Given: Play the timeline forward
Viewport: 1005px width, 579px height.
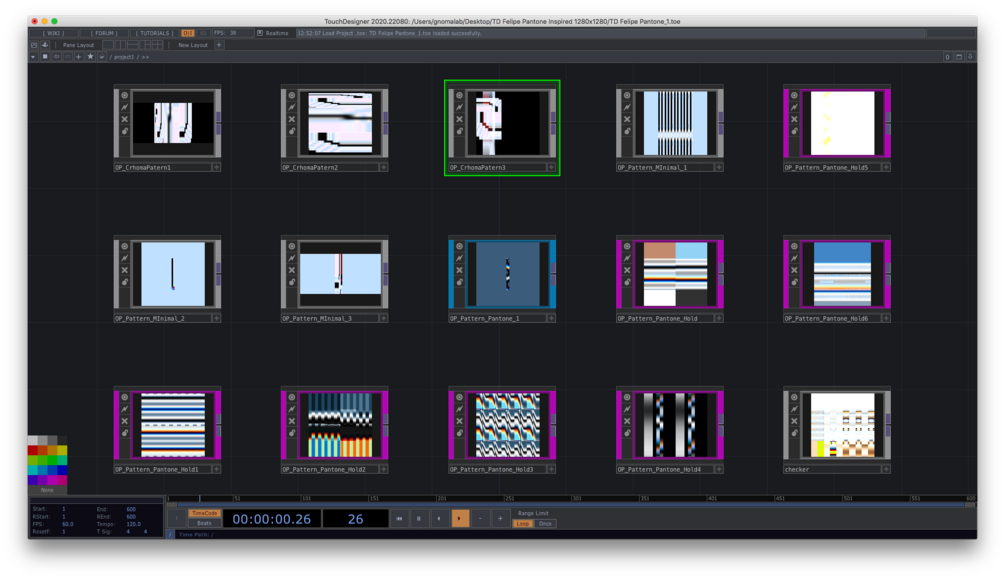Looking at the screenshot, I should (460, 518).
